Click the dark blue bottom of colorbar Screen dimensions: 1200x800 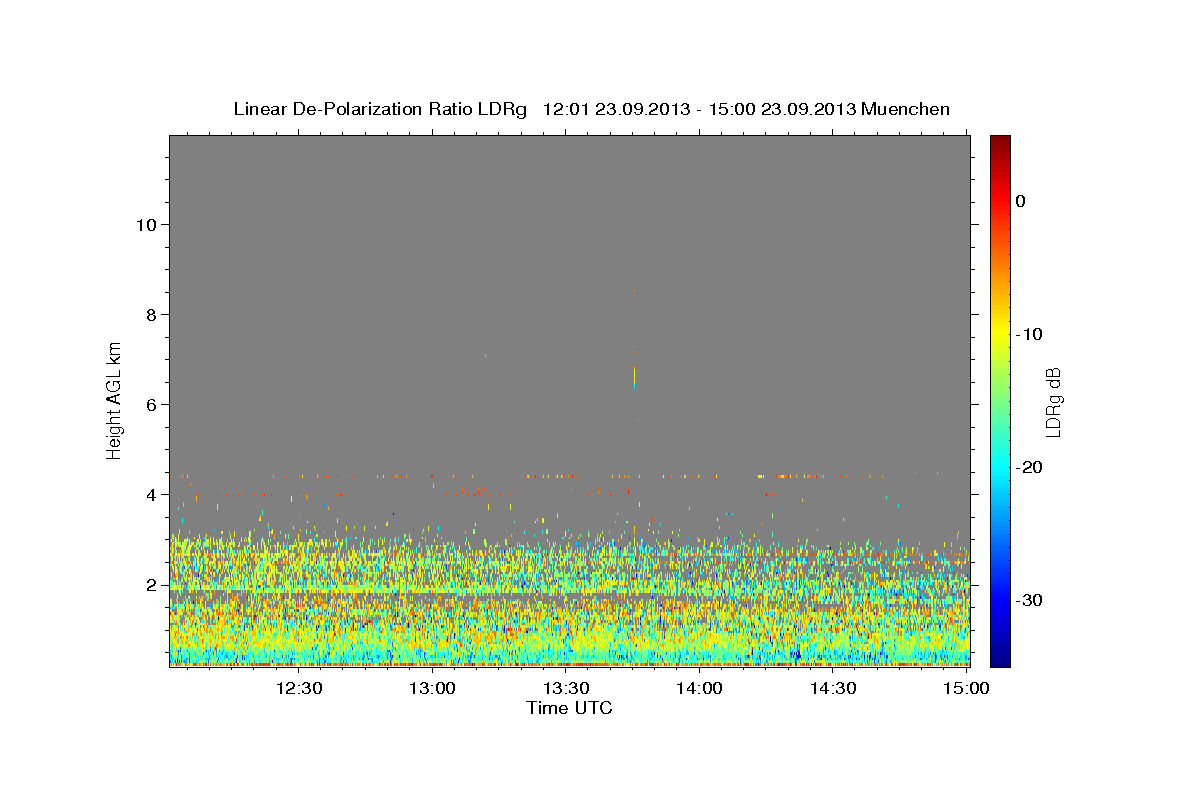pyautogui.click(x=1000, y=660)
